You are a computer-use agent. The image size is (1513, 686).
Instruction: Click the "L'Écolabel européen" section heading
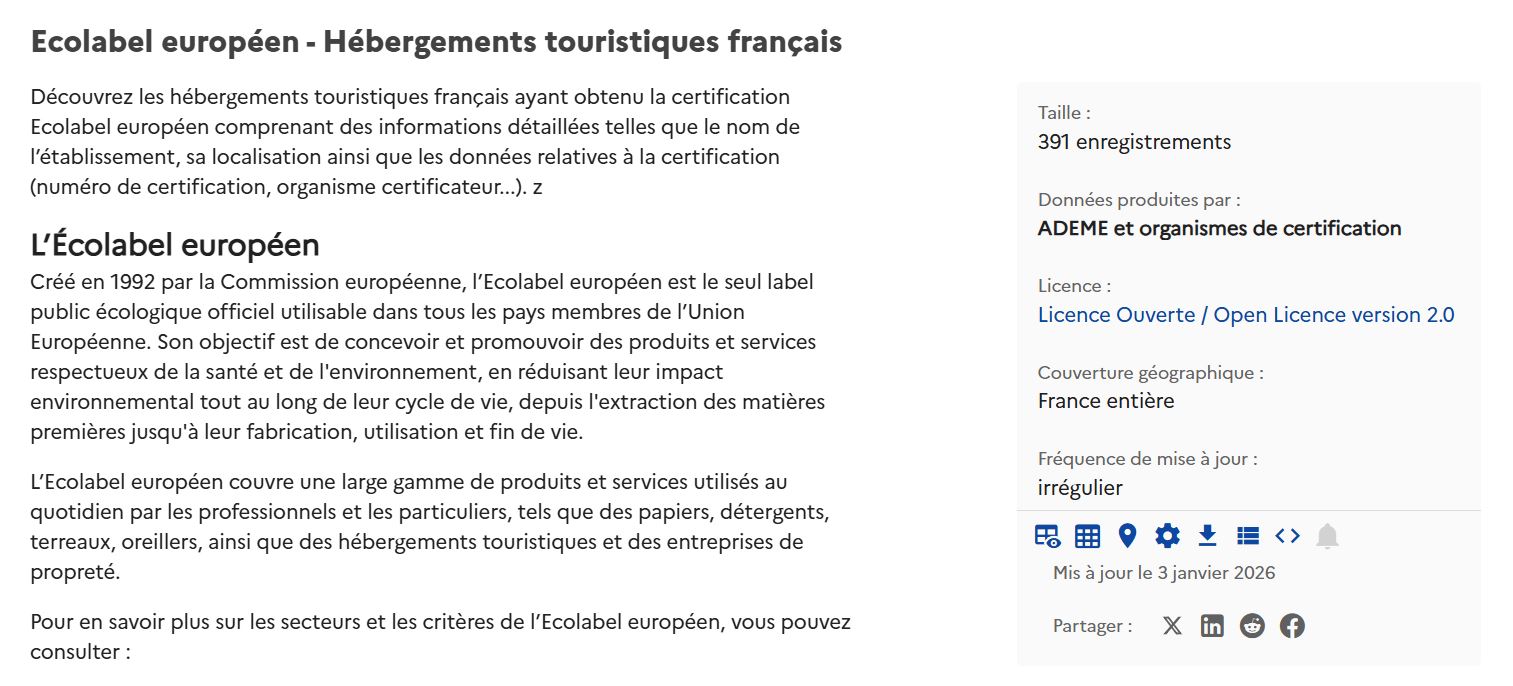(175, 244)
